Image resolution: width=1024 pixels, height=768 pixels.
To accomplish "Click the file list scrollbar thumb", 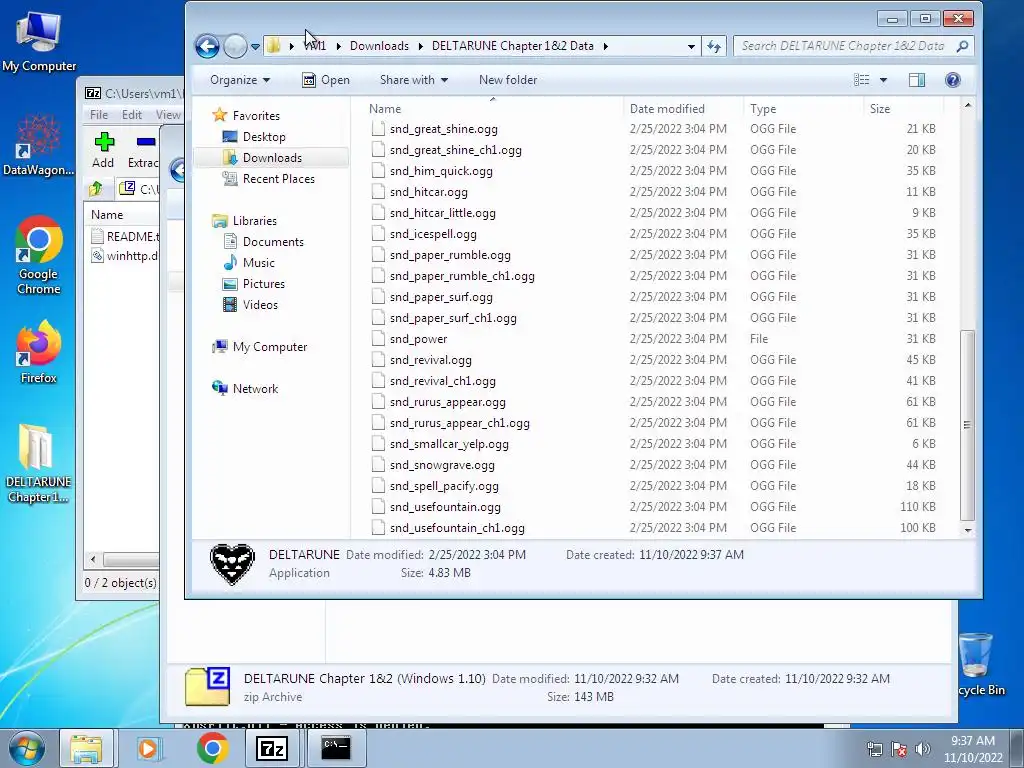I will coord(967,425).
